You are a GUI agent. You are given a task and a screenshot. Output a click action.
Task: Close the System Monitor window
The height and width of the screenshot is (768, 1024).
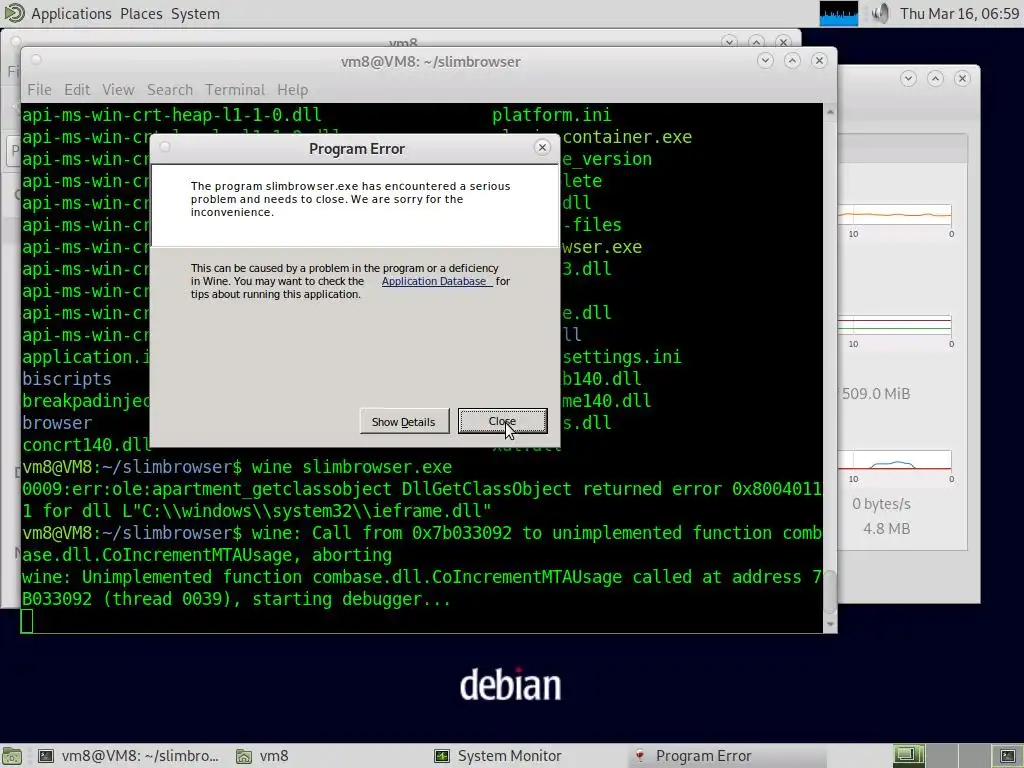click(962, 78)
